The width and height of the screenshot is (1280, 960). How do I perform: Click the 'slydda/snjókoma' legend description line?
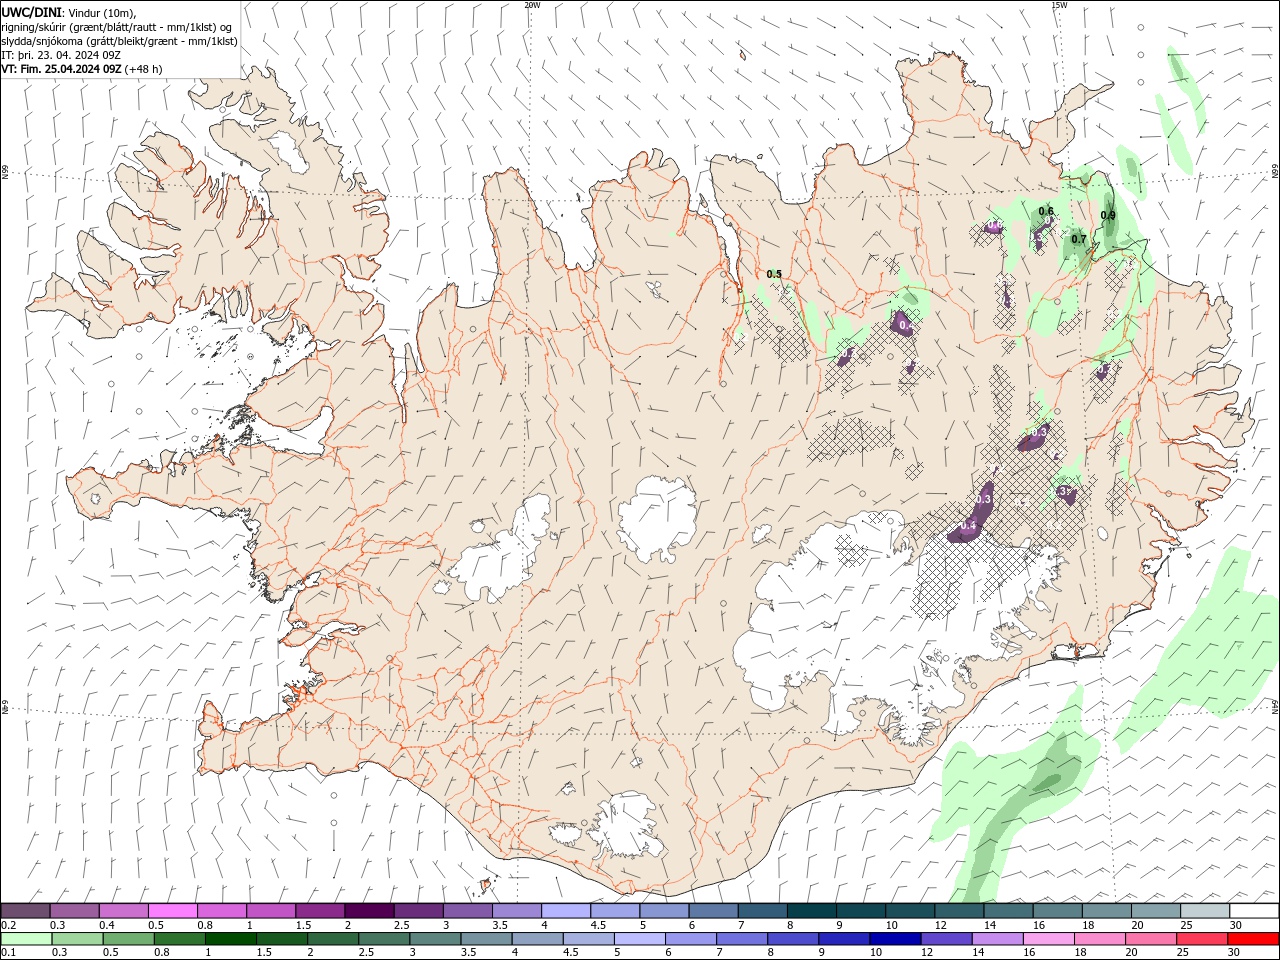click(120, 41)
